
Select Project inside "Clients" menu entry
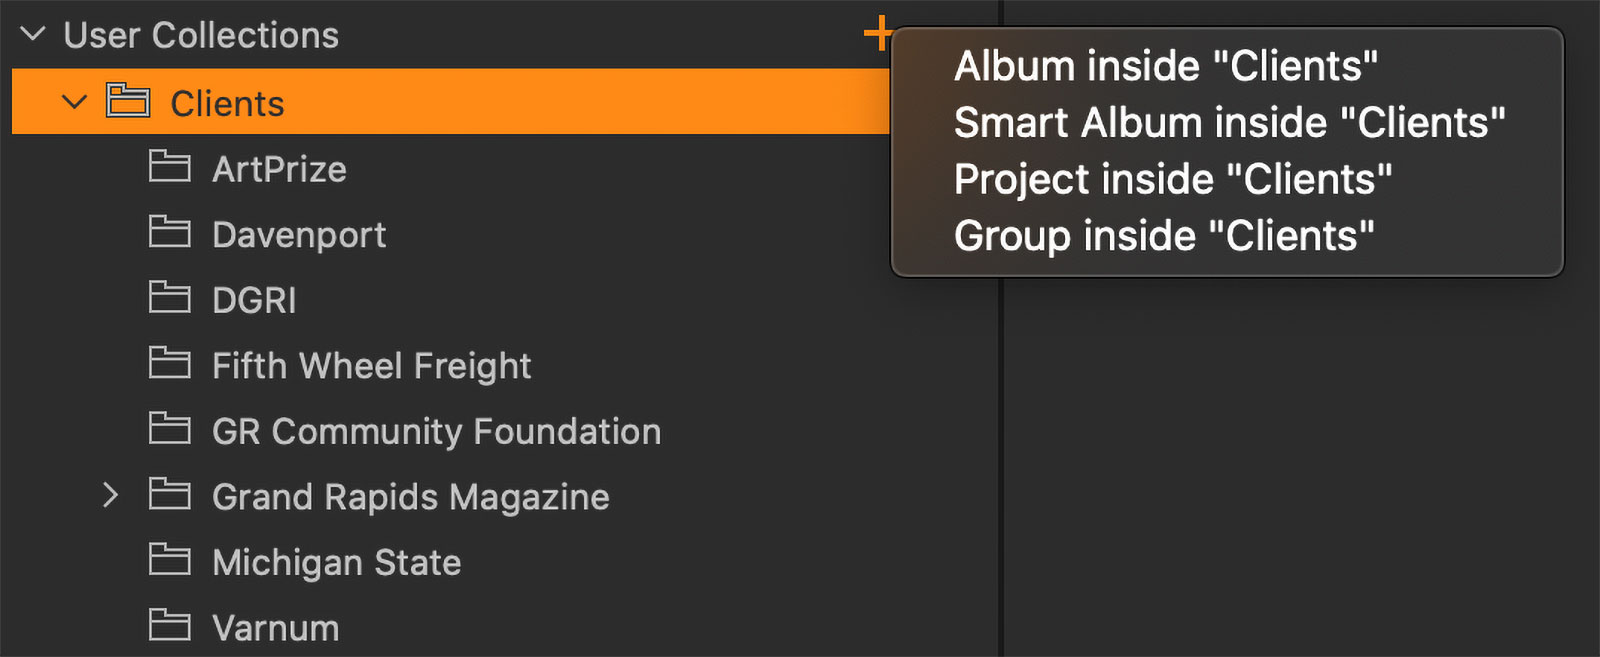point(1173,180)
